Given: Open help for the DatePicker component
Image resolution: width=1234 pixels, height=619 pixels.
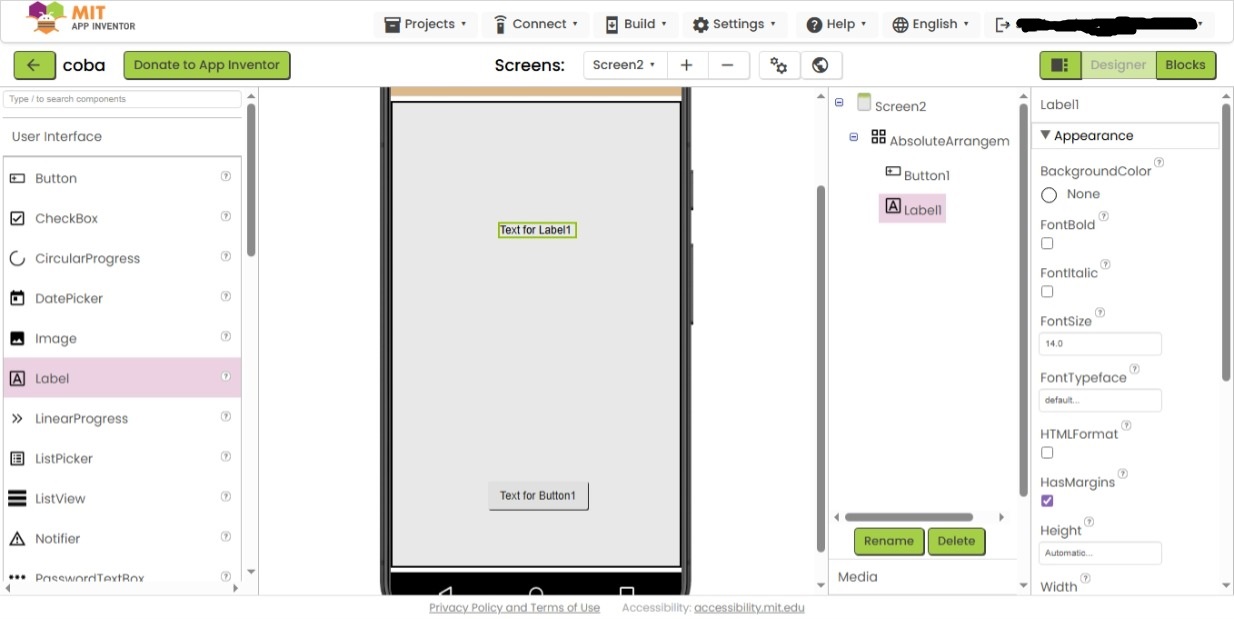Looking at the screenshot, I should point(226,296).
